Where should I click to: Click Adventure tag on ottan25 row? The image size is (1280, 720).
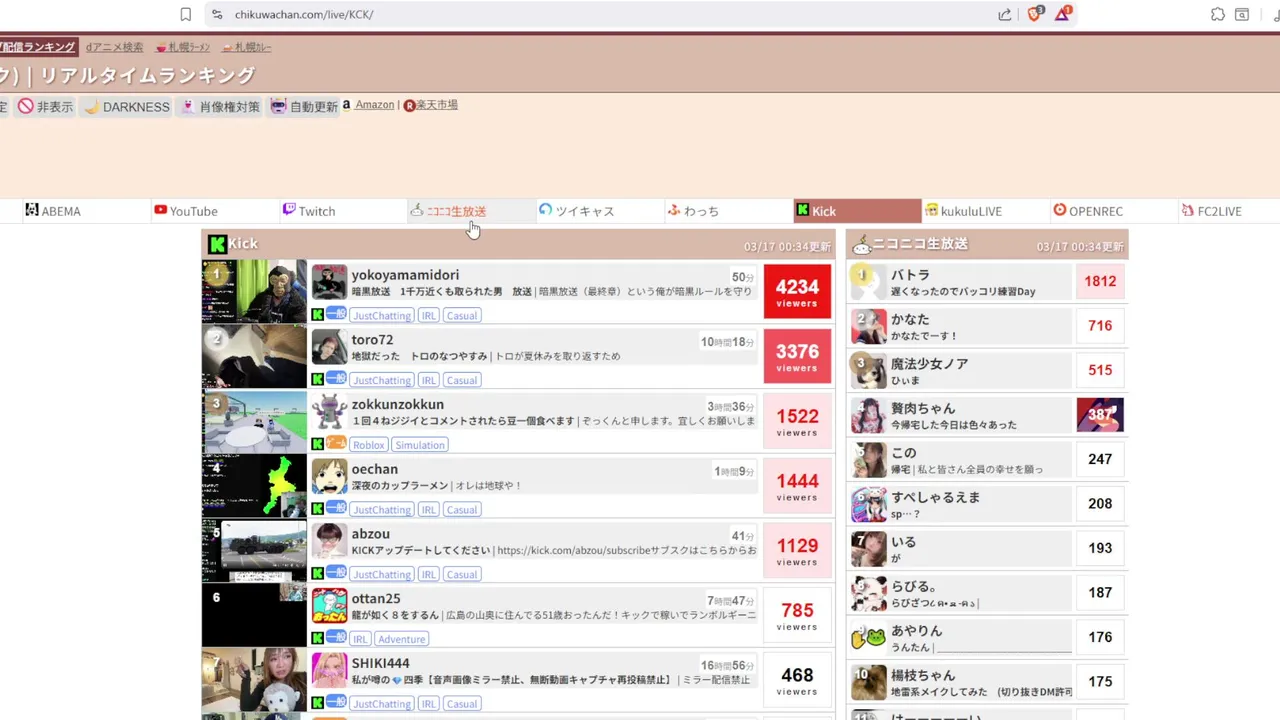click(x=402, y=639)
